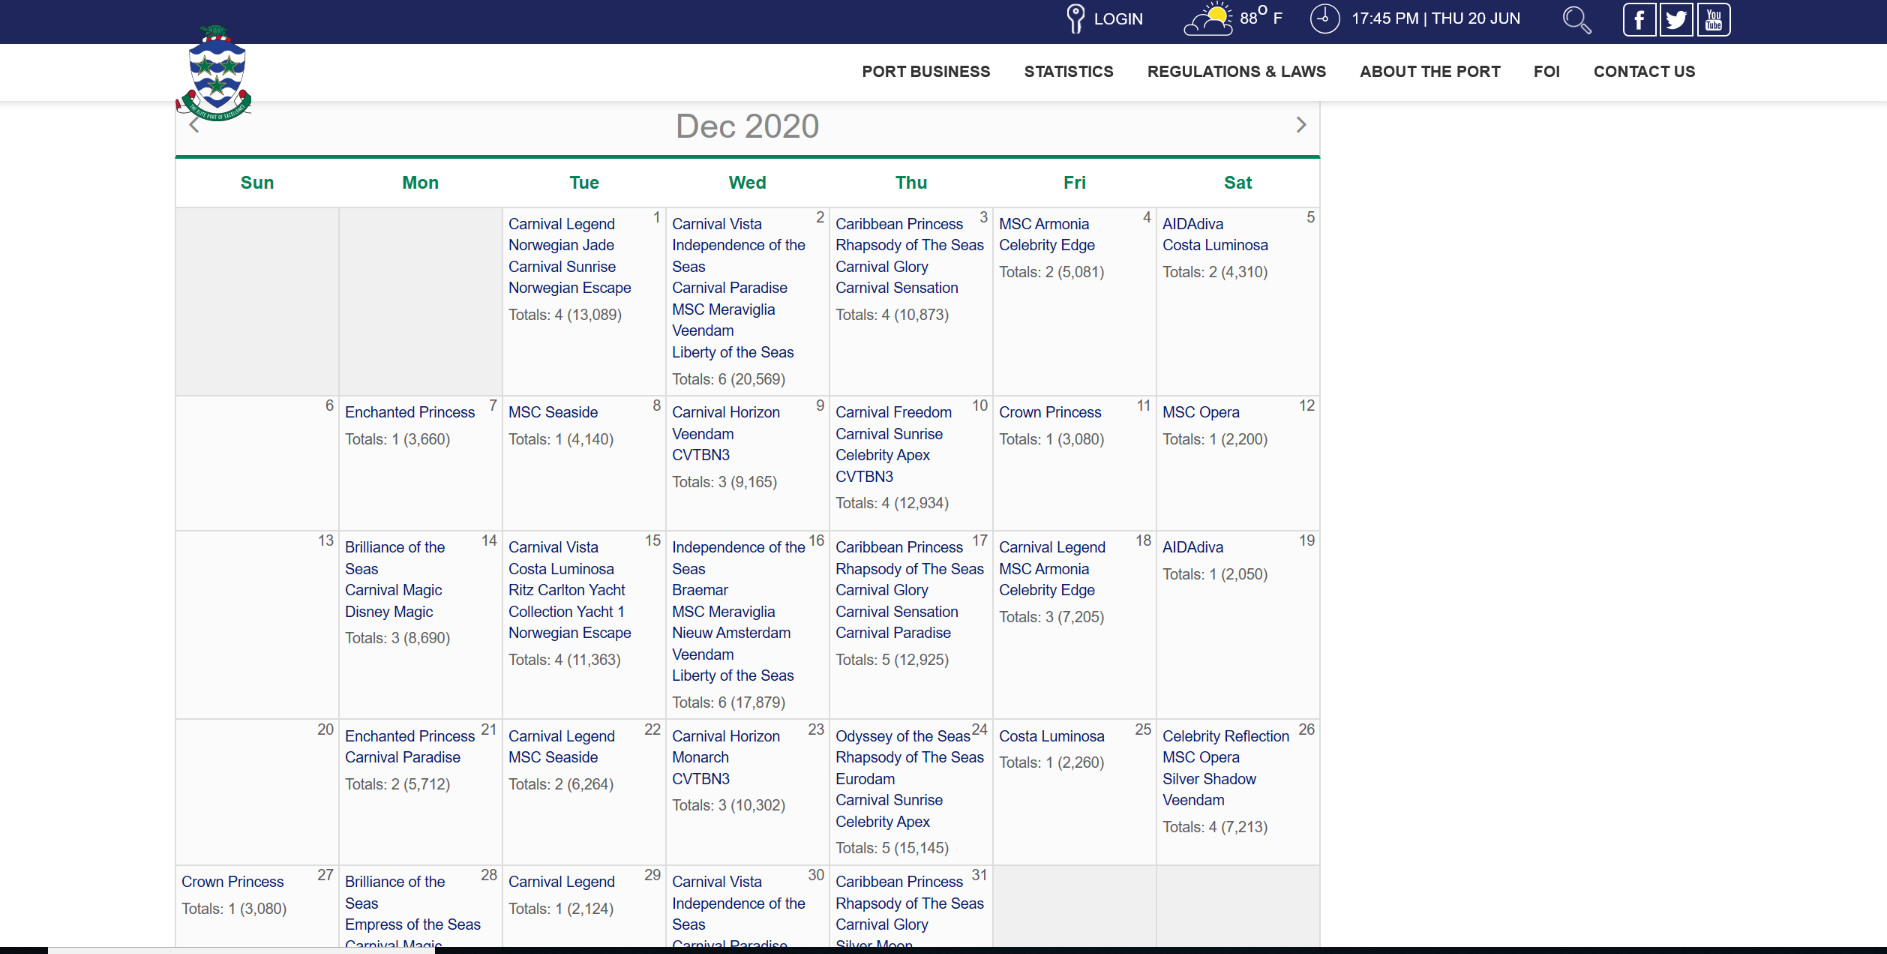The width and height of the screenshot is (1887, 954).
Task: Open Carnival Paradise on Dec 21
Action: pos(403,758)
